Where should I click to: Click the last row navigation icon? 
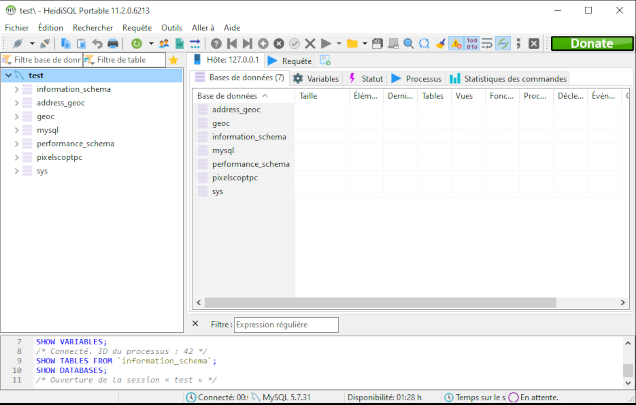pos(247,43)
